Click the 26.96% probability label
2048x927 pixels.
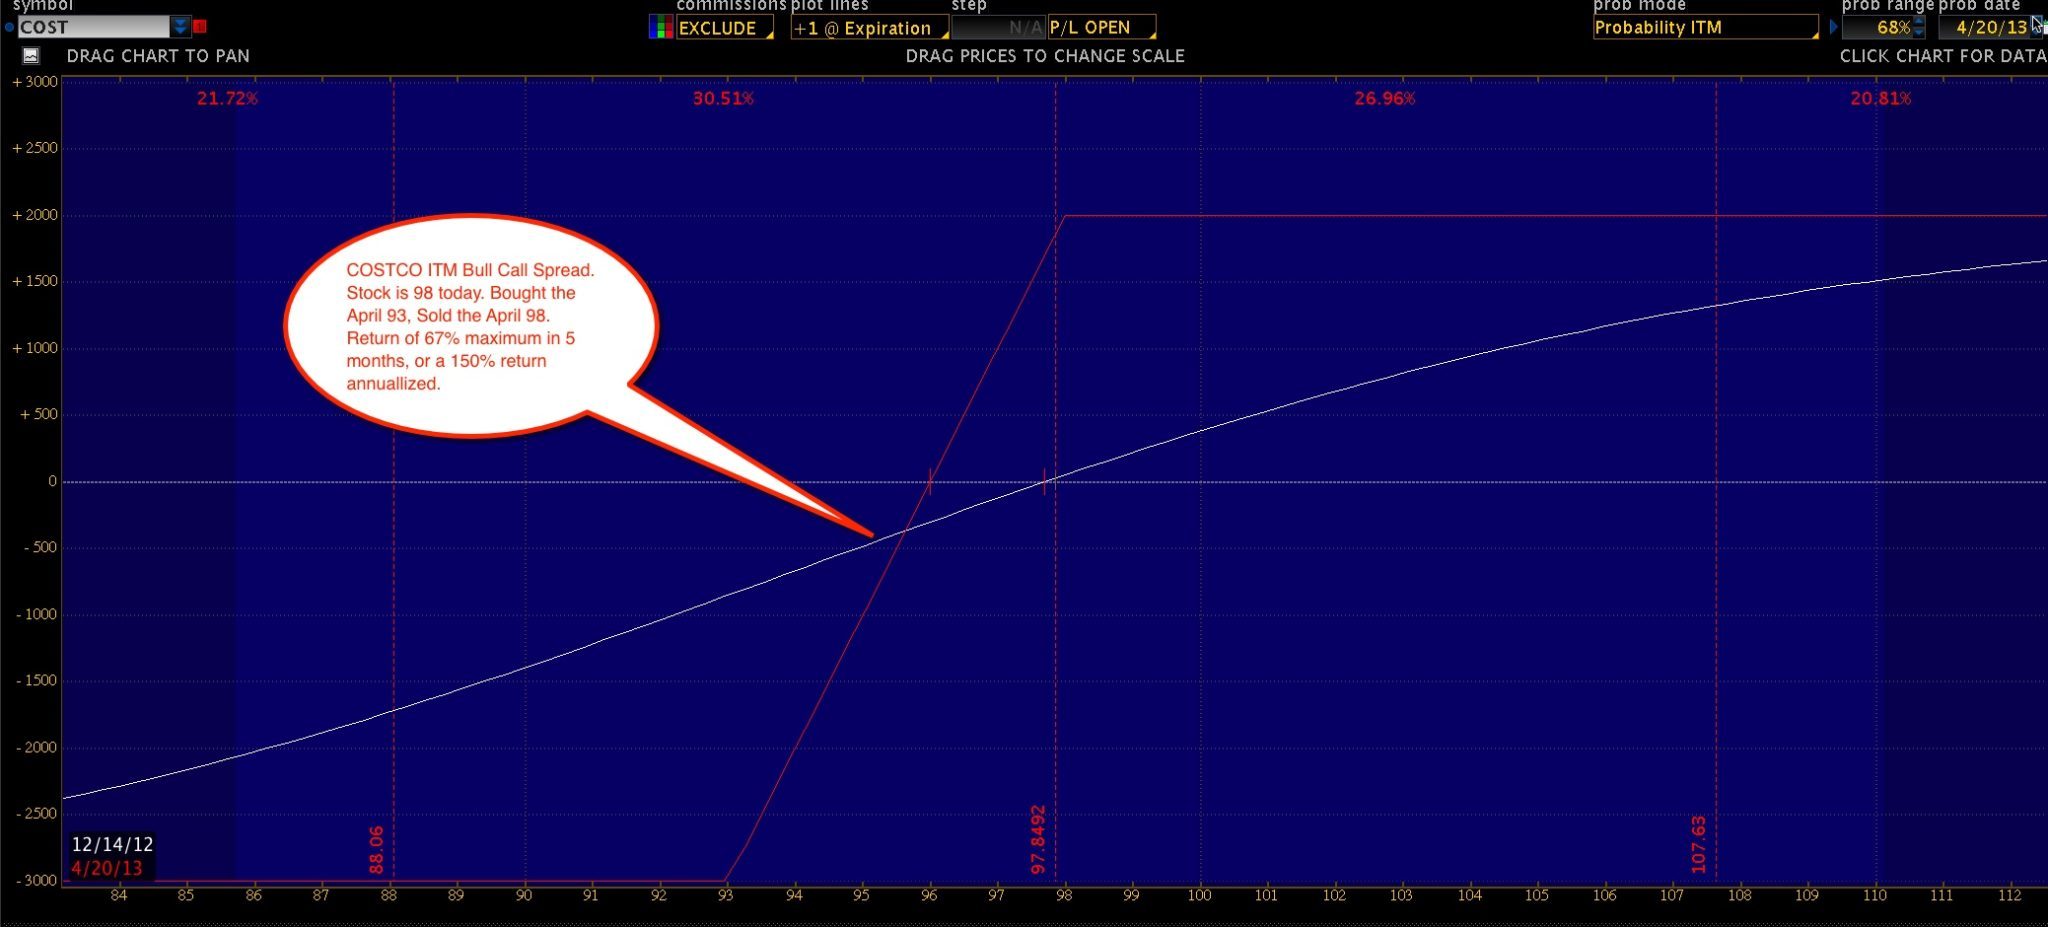1384,98
